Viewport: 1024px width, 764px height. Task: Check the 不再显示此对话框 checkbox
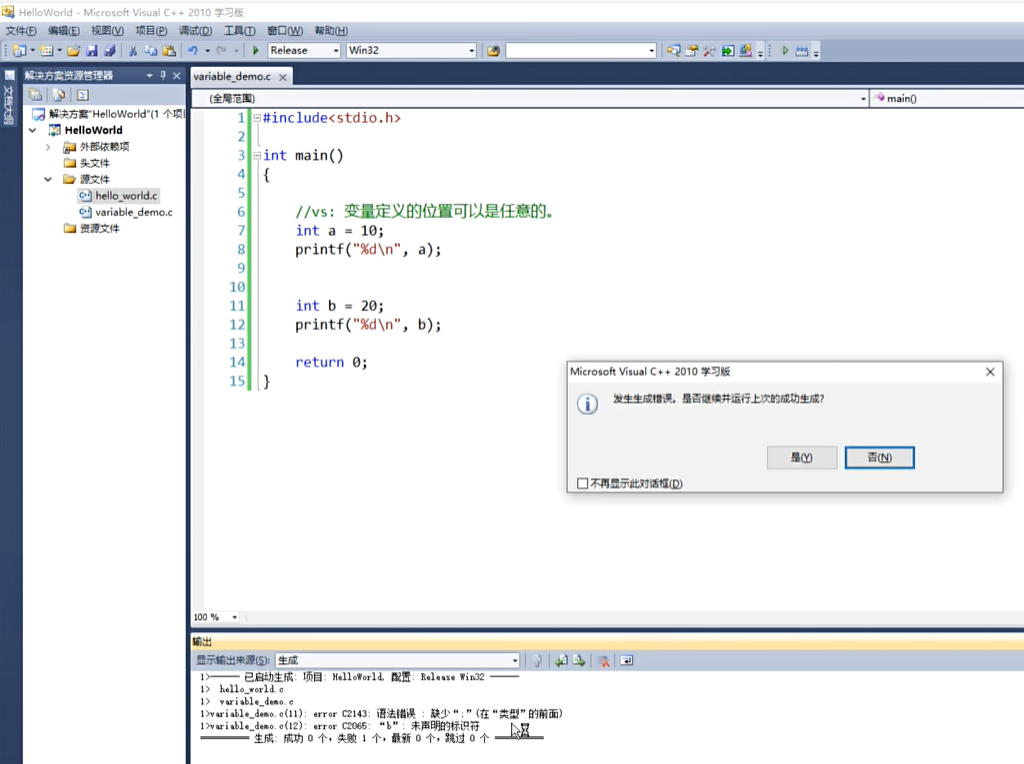click(583, 483)
